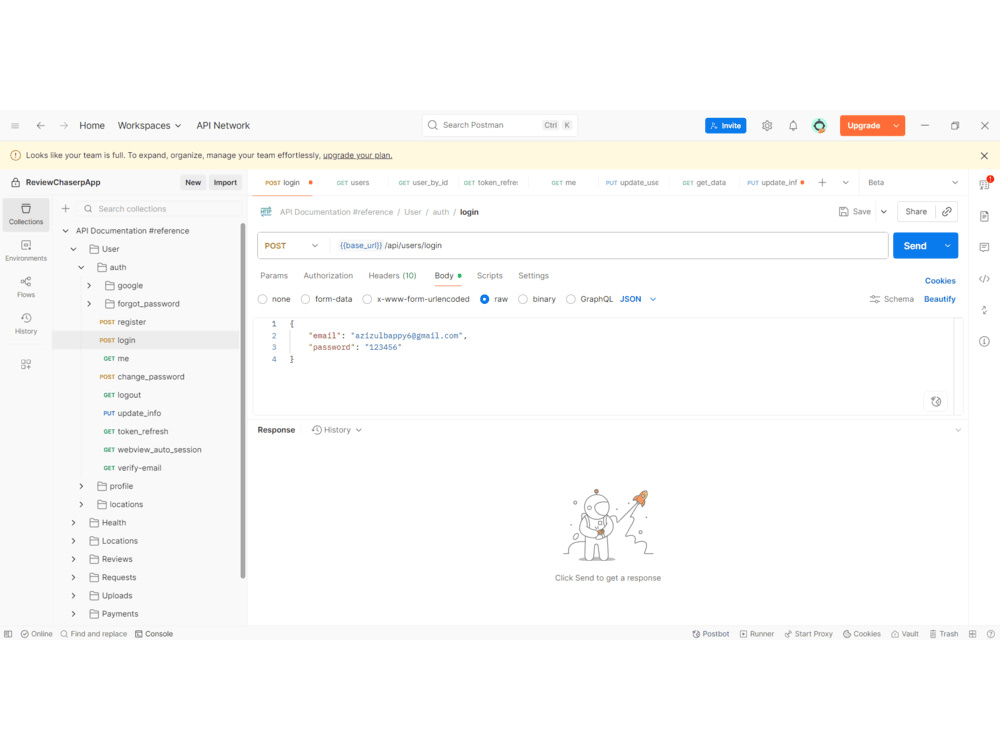Image resolution: width=1000 pixels, height=750 pixels.
Task: Click the Import button
Action: tap(225, 182)
